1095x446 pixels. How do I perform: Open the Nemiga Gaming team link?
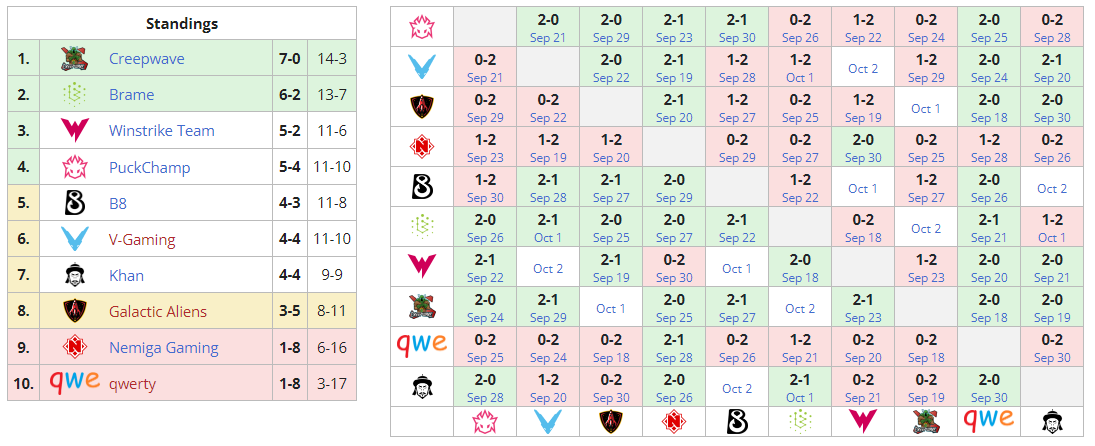click(x=164, y=347)
